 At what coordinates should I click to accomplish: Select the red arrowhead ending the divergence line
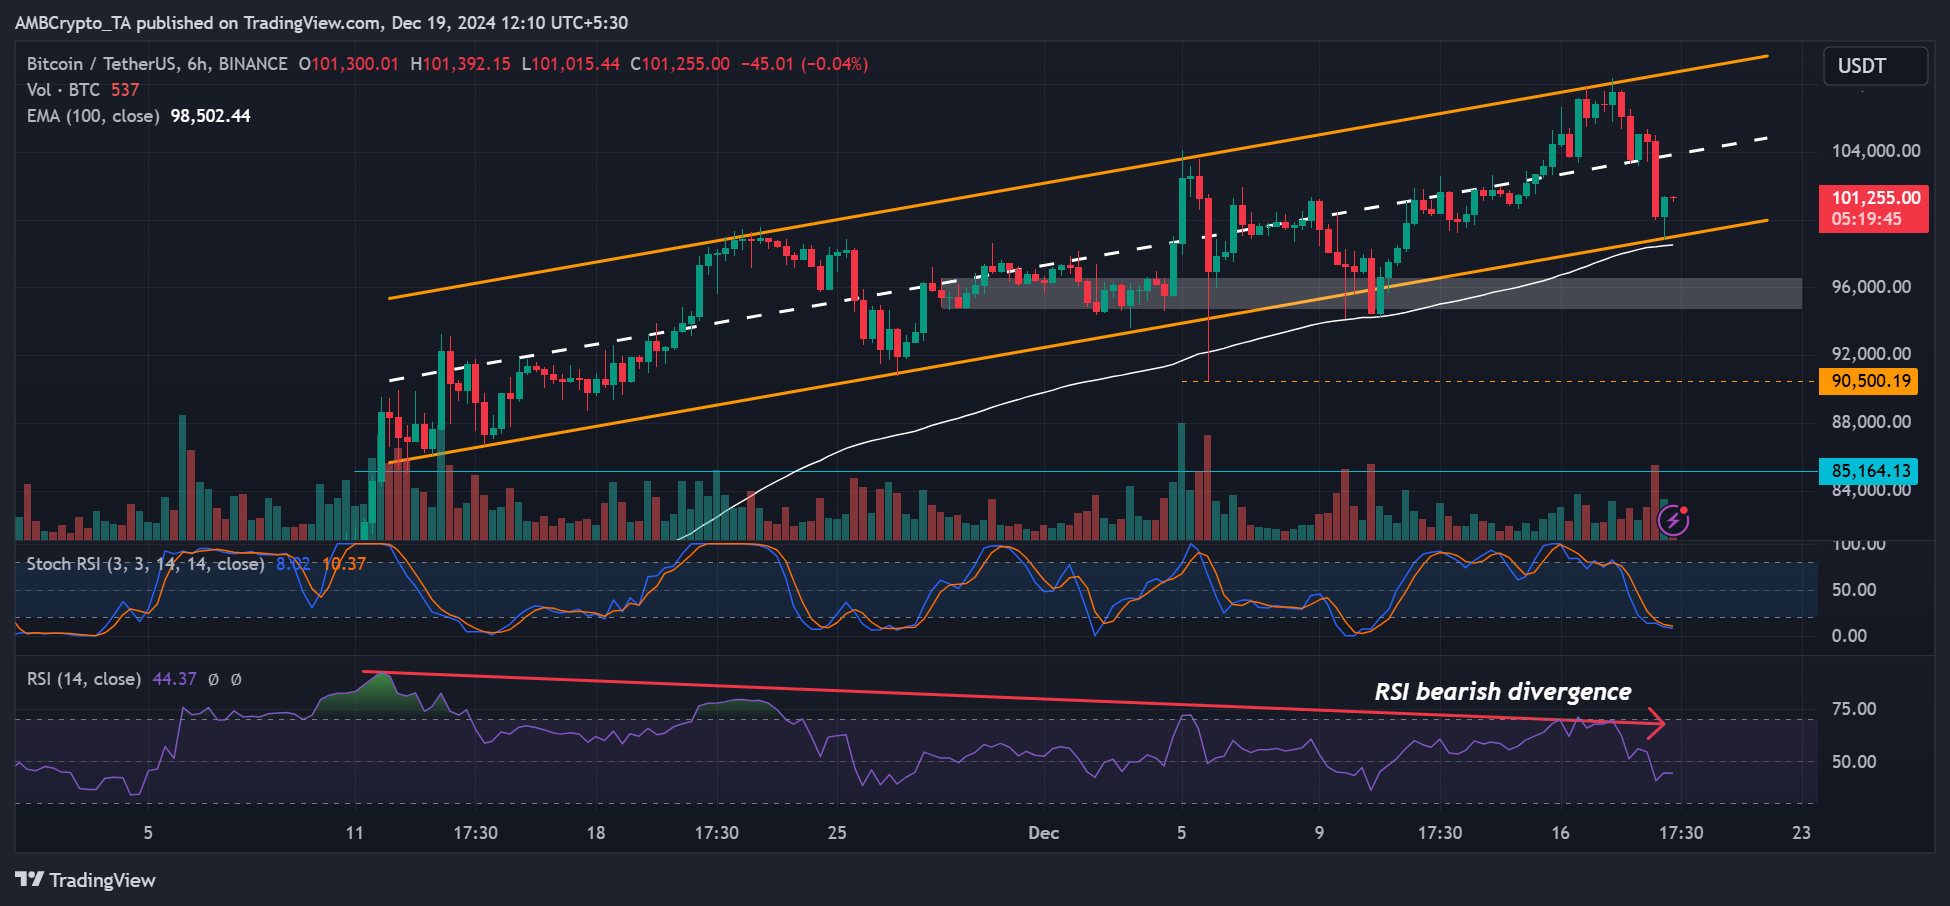point(1657,723)
